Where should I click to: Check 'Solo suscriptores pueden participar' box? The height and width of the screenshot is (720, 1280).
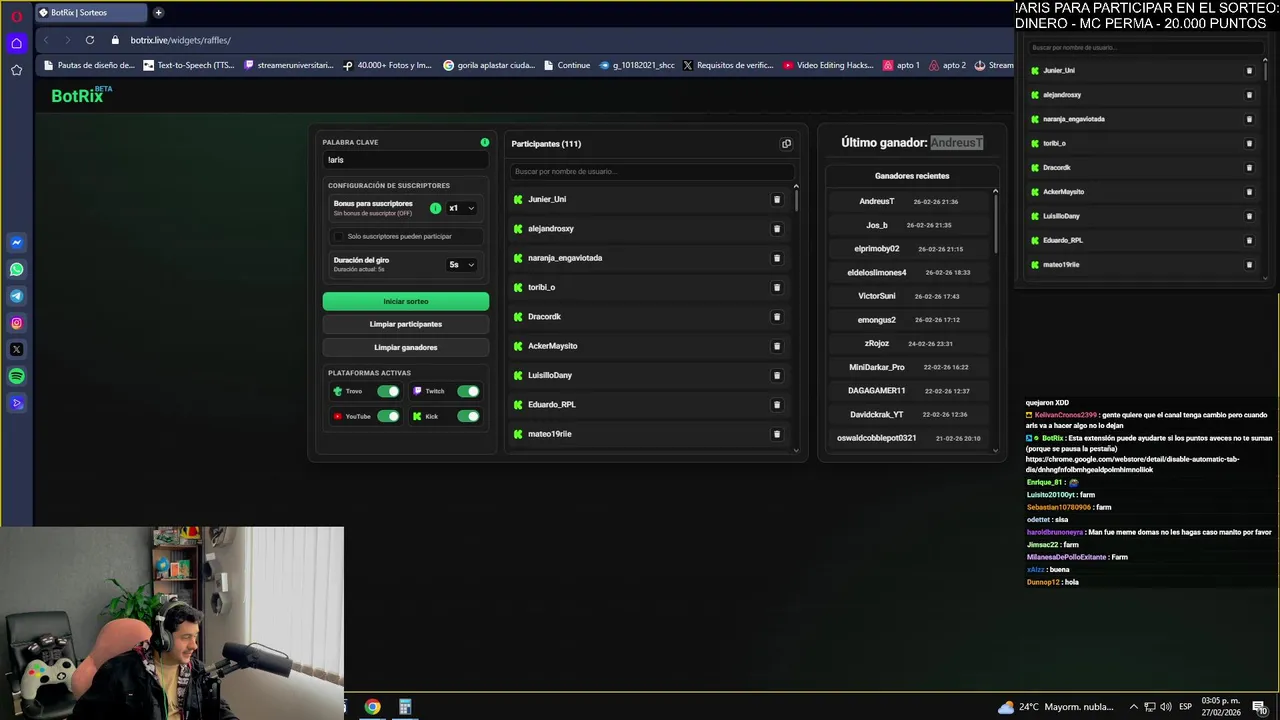point(339,237)
